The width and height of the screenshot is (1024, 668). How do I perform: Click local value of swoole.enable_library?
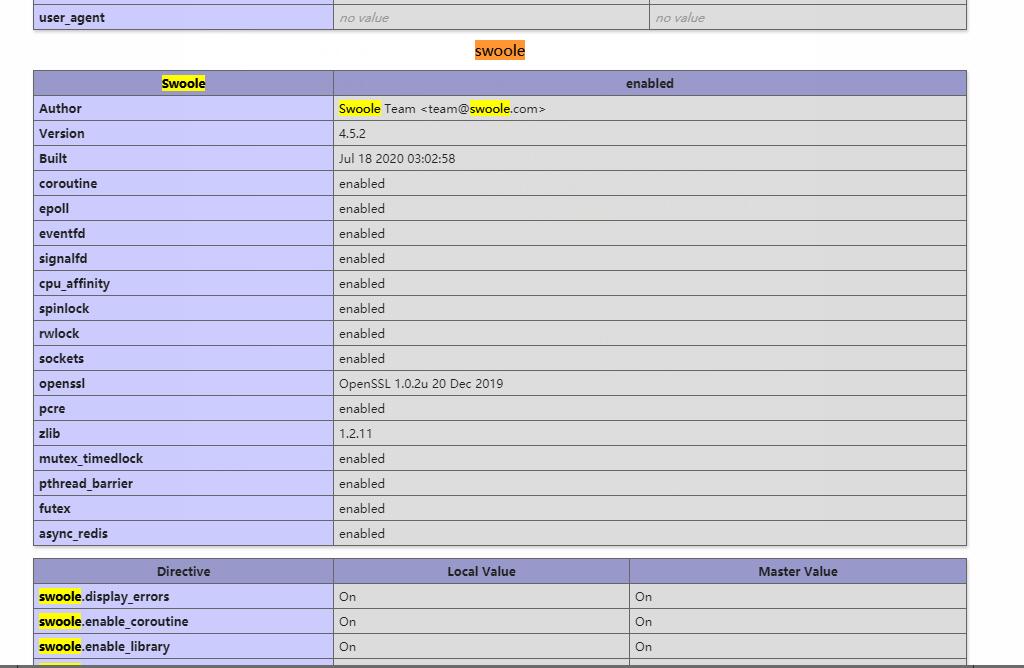347,646
